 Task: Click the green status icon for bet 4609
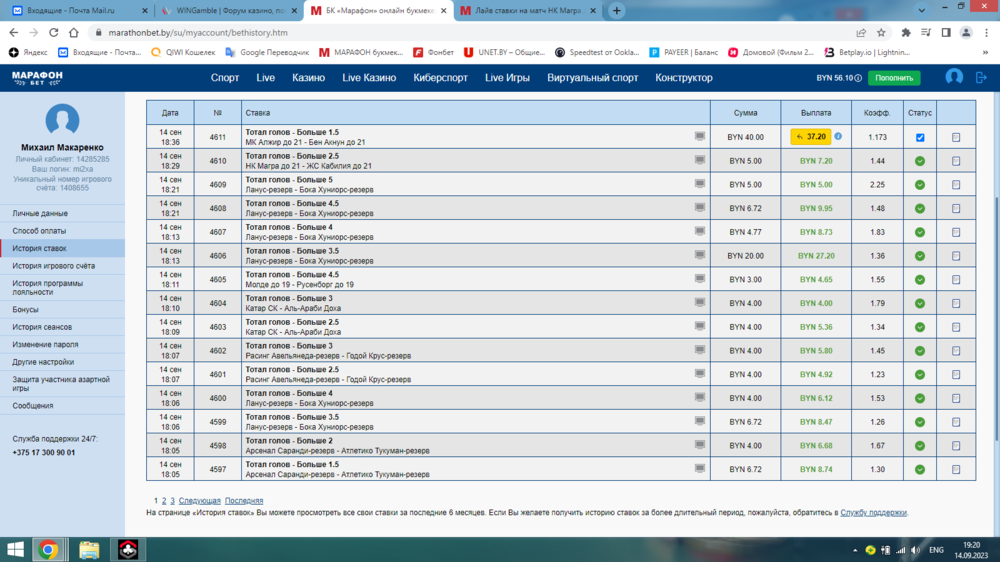point(920,185)
